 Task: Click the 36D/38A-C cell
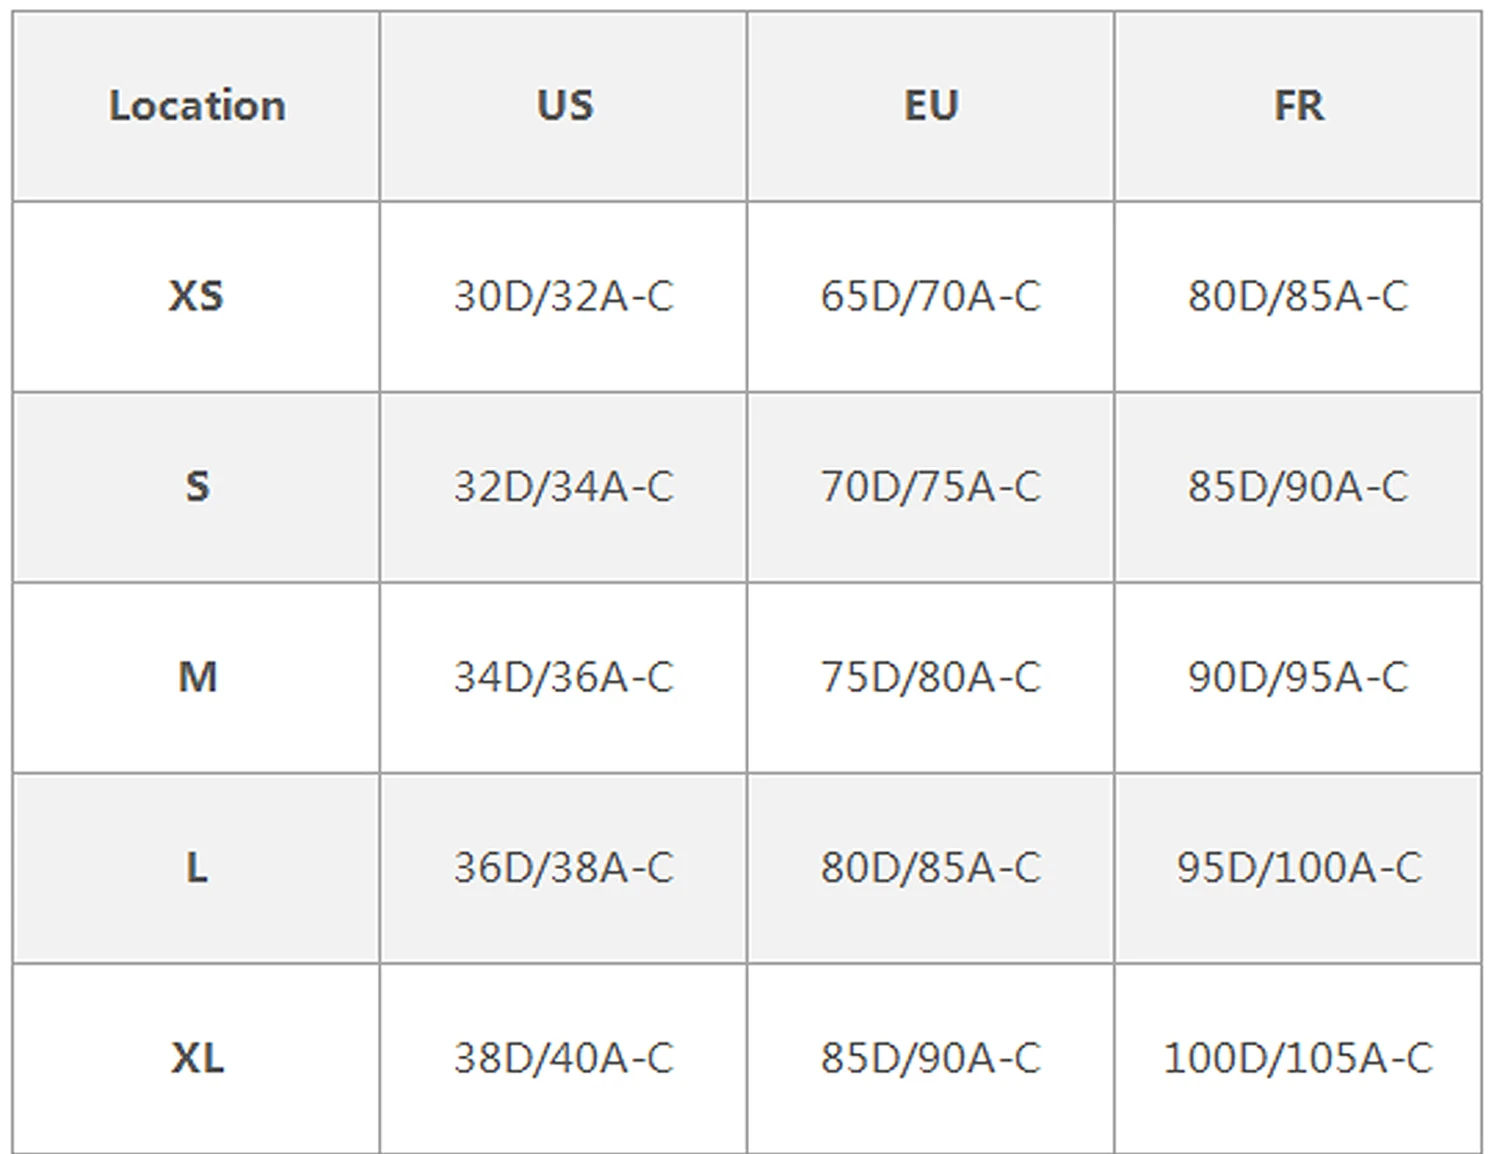click(x=564, y=867)
